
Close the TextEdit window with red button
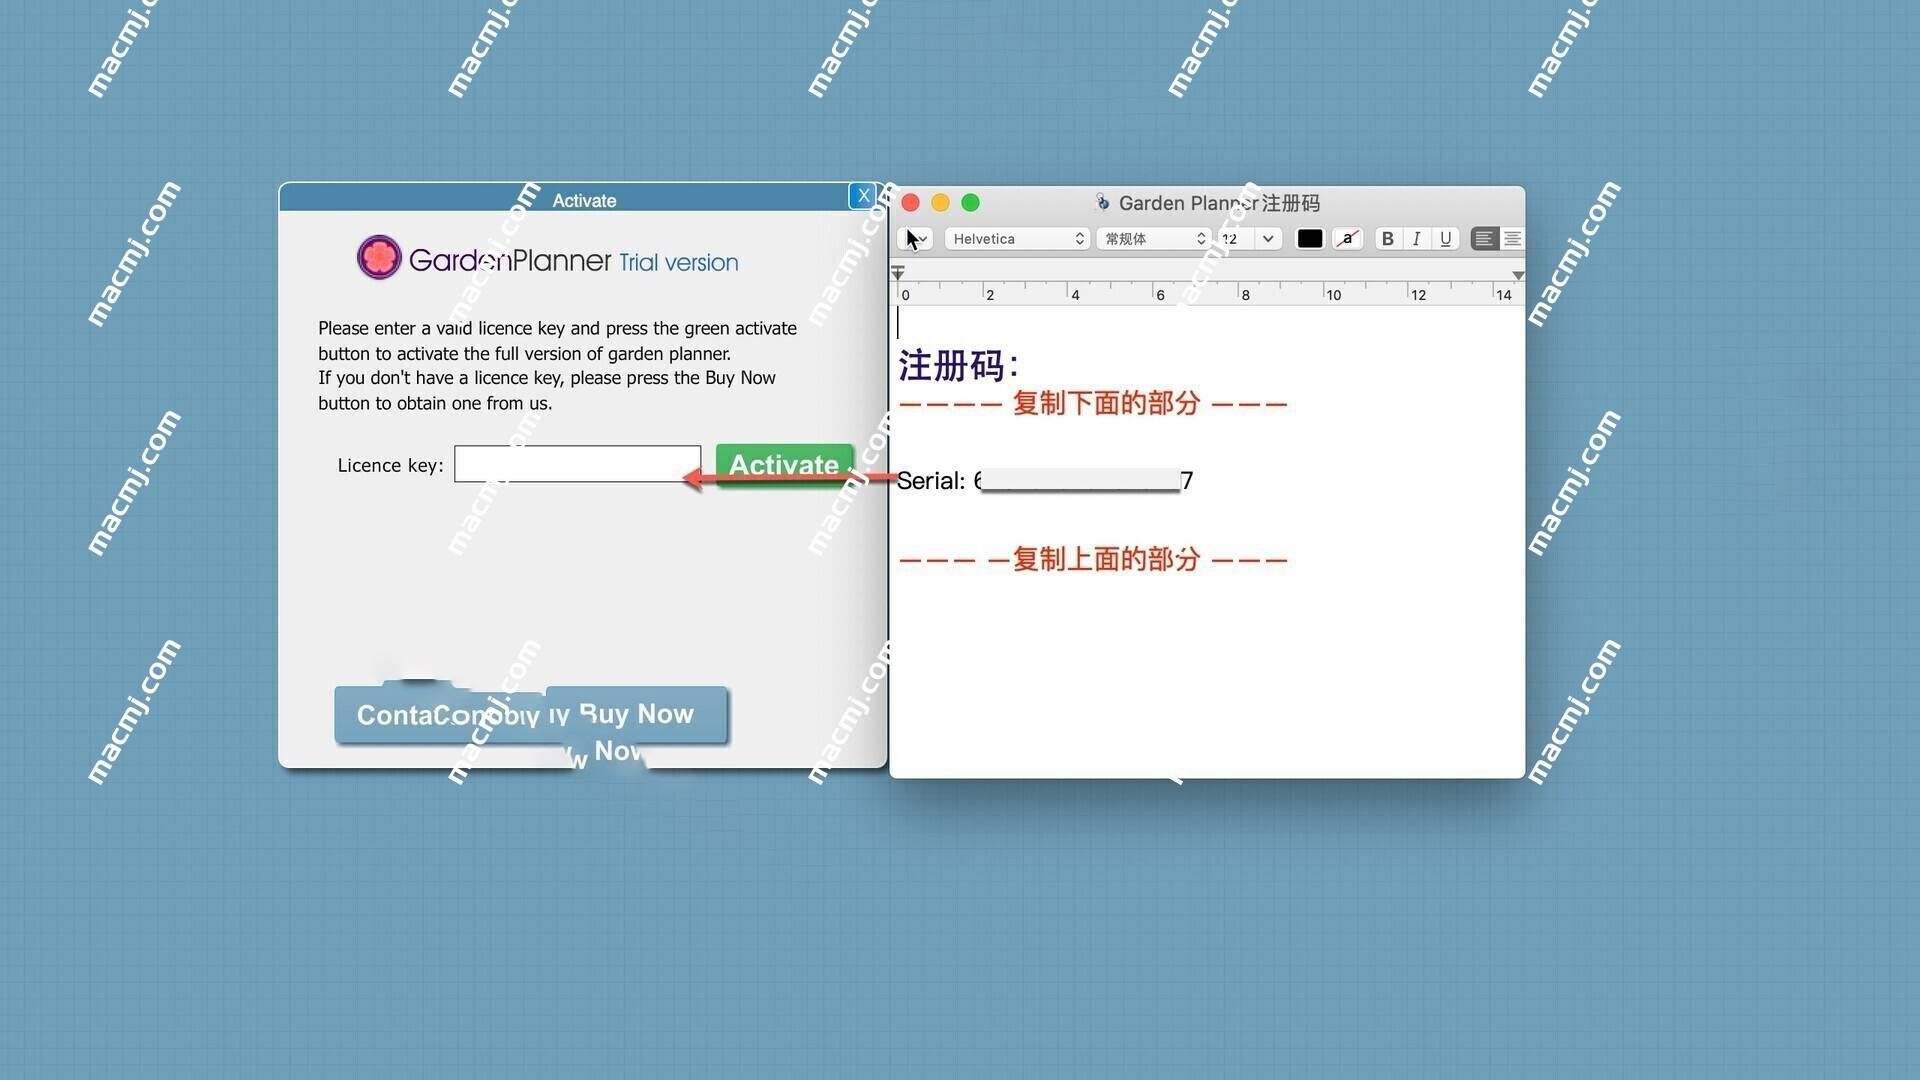tap(910, 203)
